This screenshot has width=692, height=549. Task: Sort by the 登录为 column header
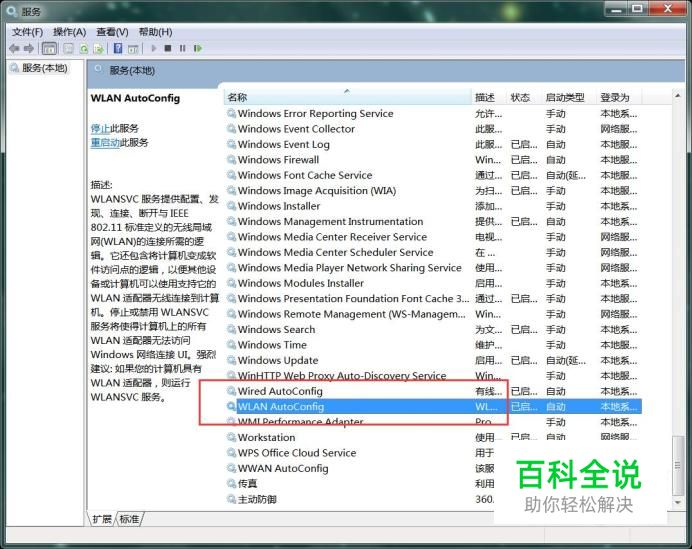[619, 97]
